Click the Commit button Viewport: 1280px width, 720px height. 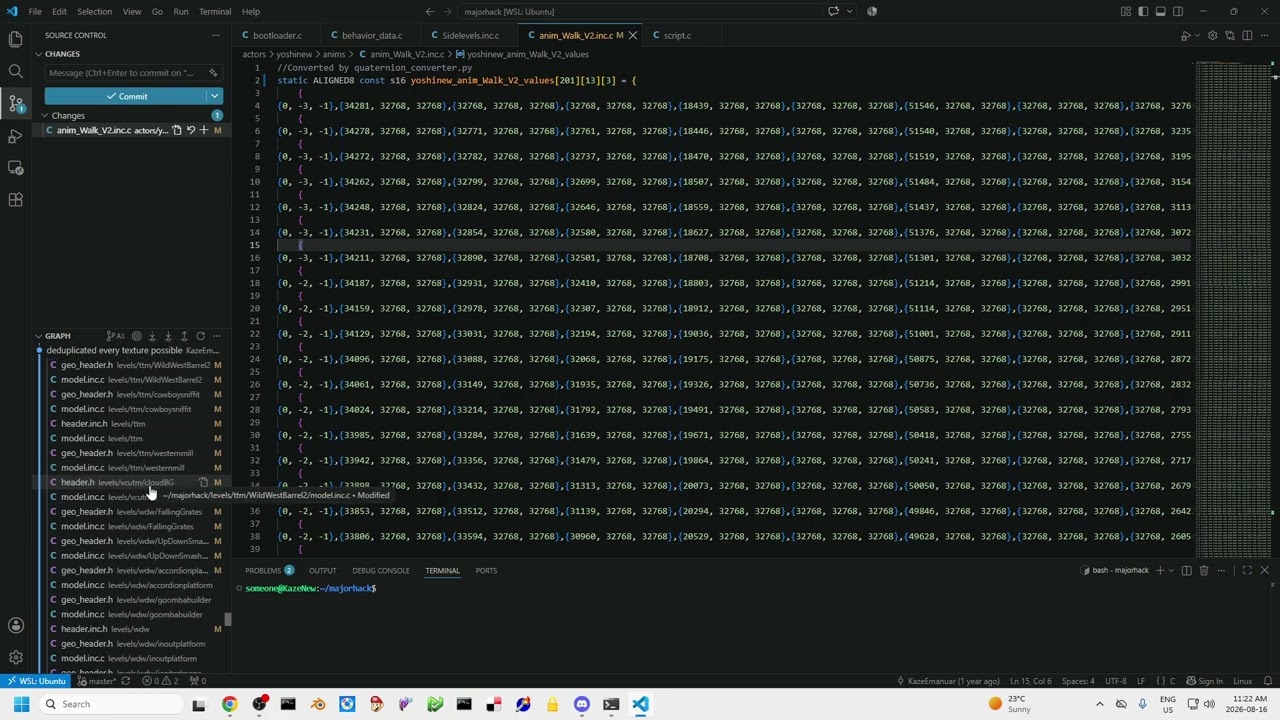point(126,96)
